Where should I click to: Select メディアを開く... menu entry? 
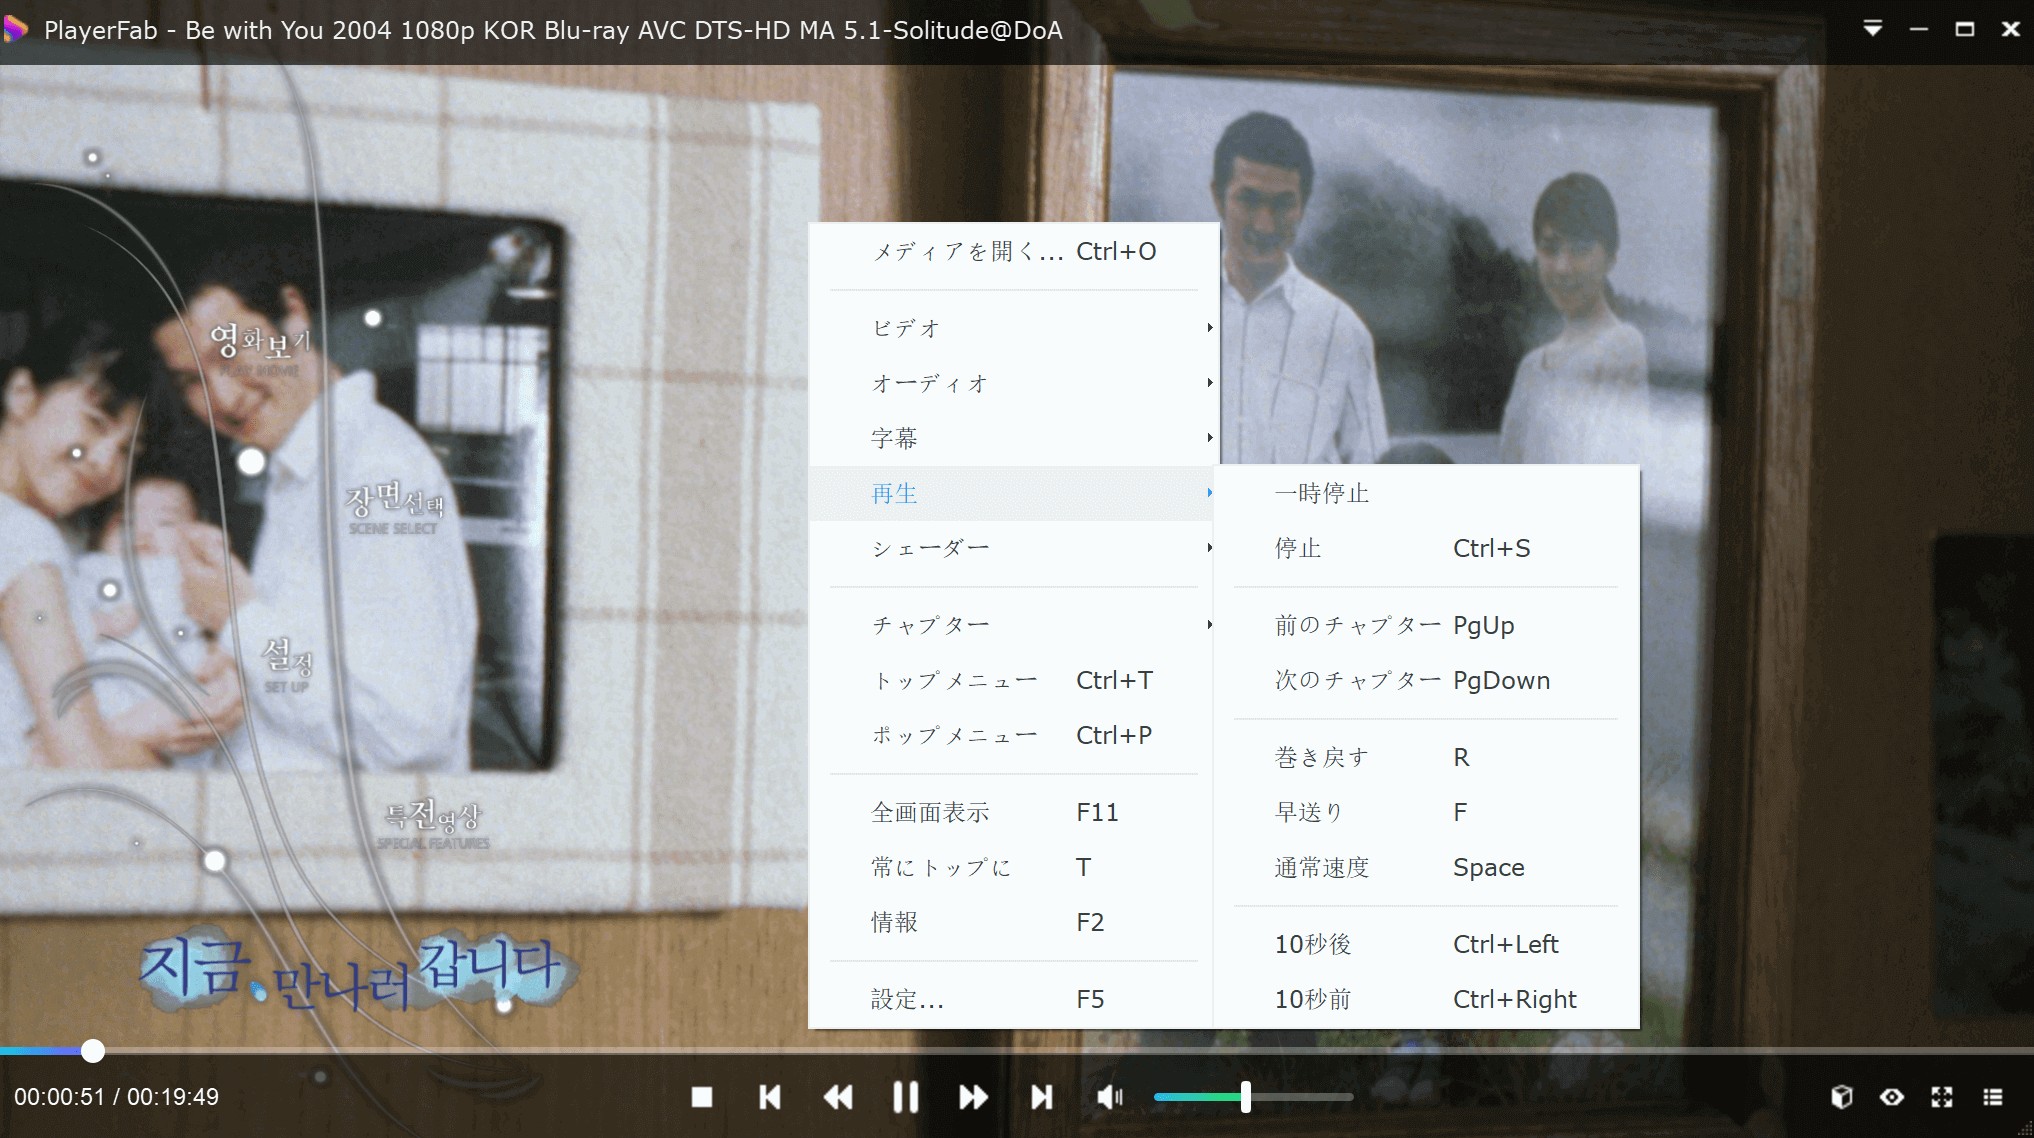[1014, 251]
